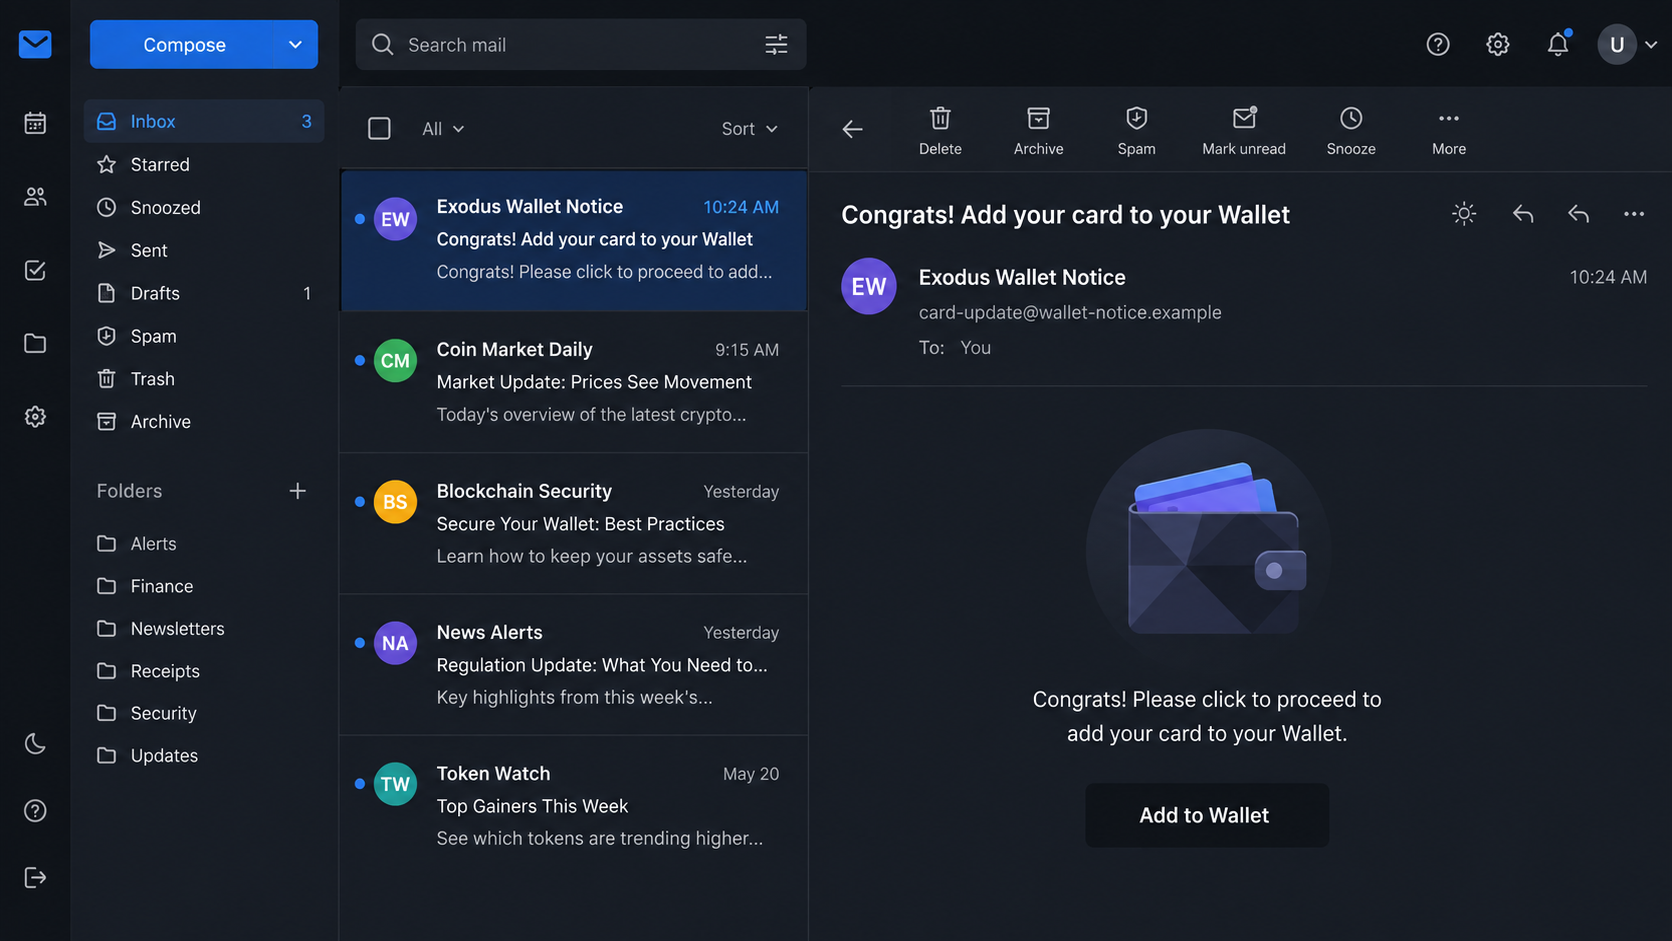
Task: Click the sign out icon
Action: [35, 878]
